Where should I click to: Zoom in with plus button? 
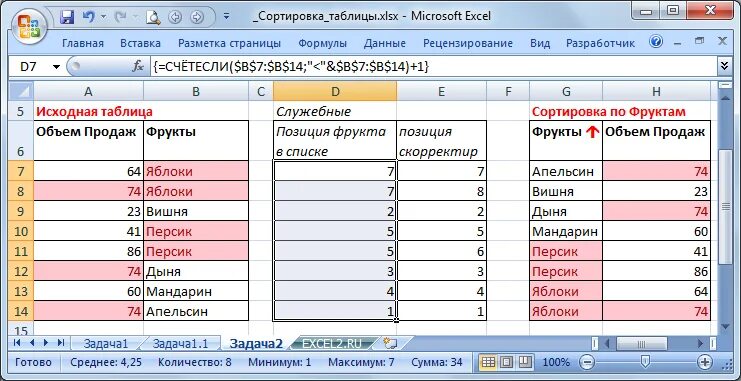705,363
